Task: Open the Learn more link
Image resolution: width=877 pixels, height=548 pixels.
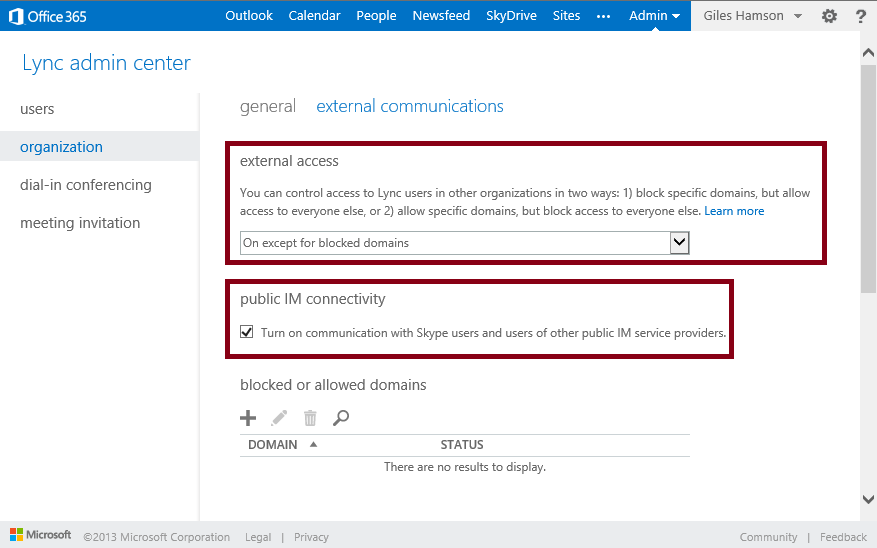Action: (x=734, y=211)
